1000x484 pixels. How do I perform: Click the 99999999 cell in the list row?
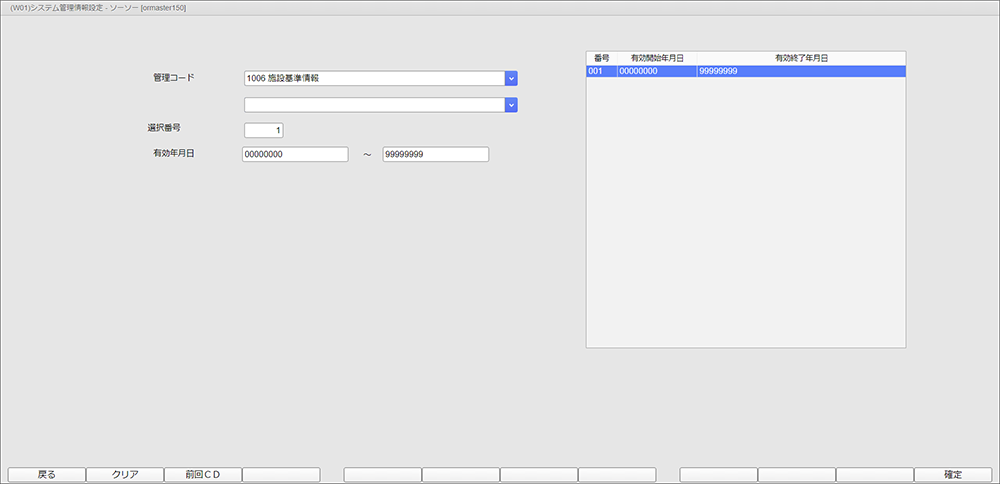pos(800,72)
